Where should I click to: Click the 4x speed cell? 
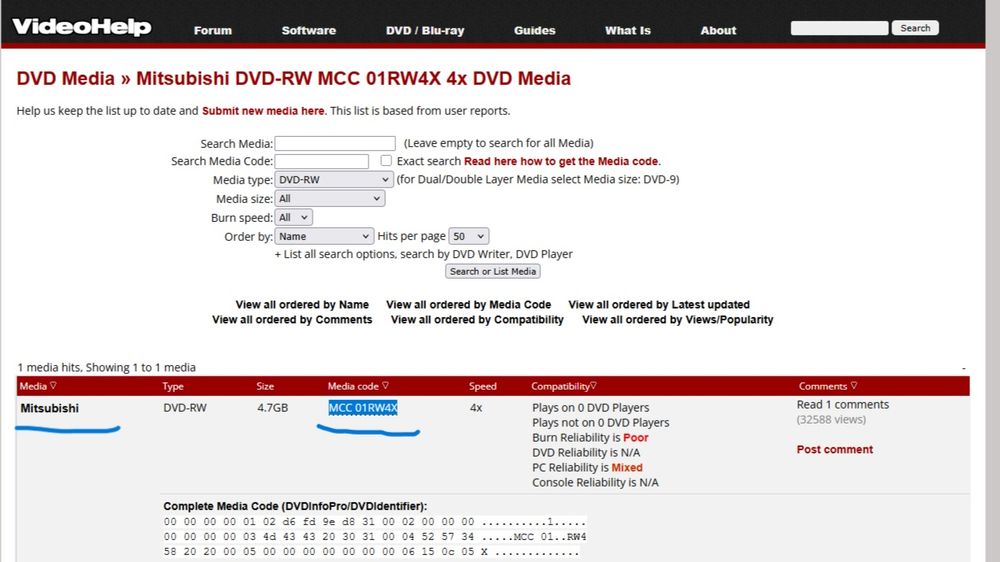pyautogui.click(x=476, y=408)
